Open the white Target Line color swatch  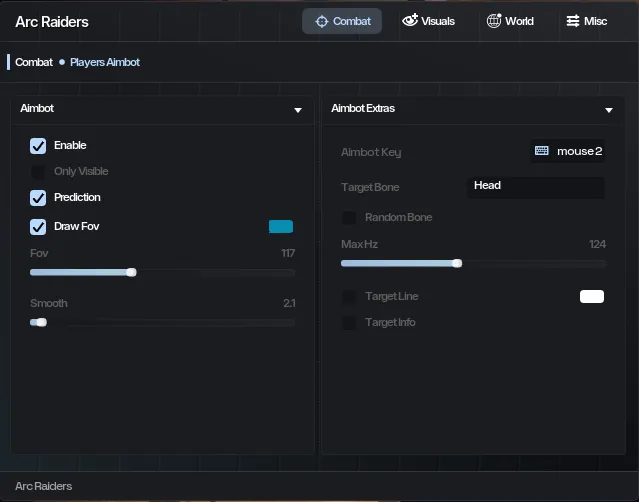click(x=592, y=297)
